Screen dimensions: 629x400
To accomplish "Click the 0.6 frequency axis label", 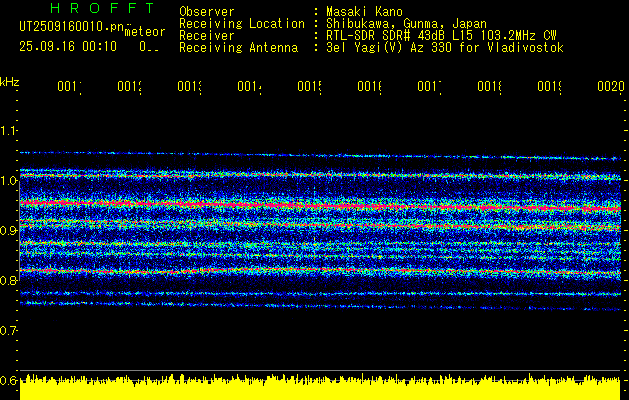I will pos(8,380).
